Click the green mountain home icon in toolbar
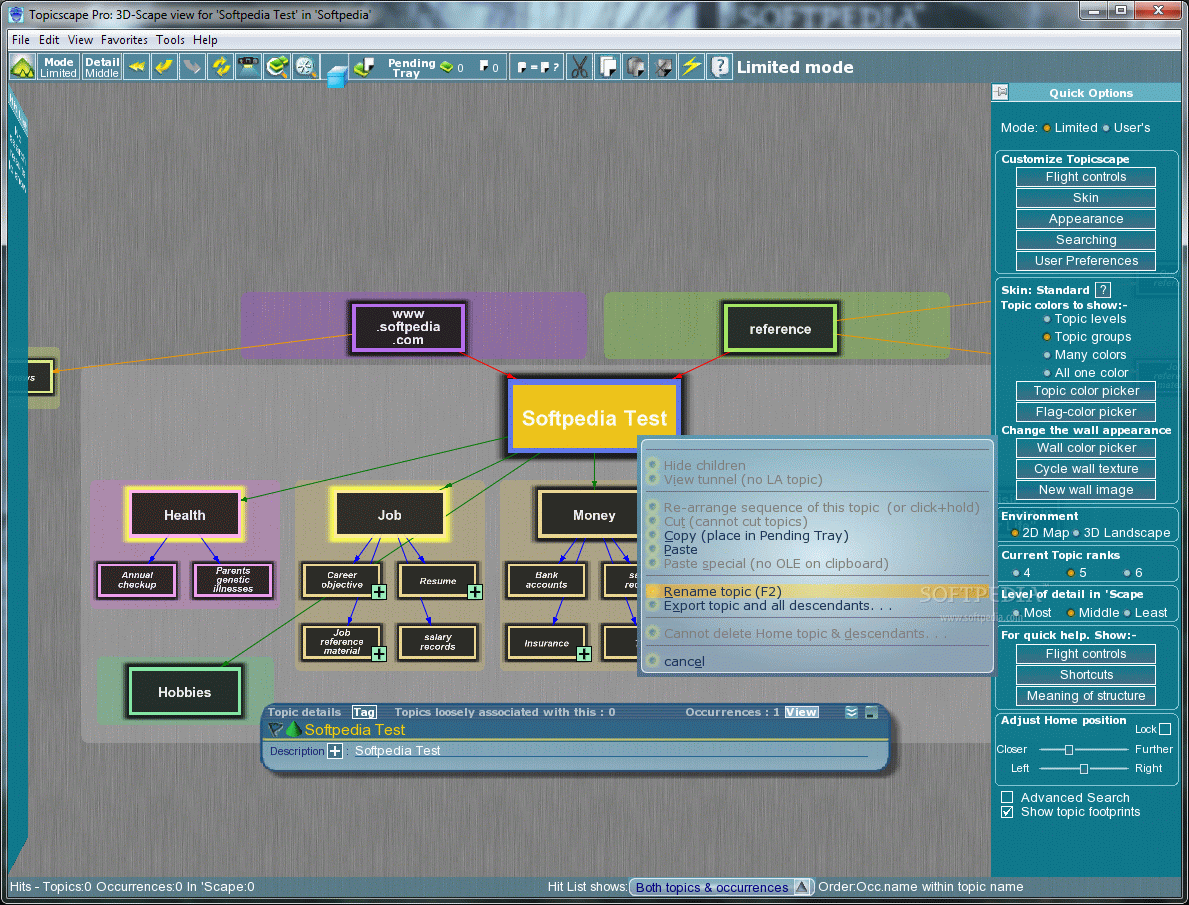The image size is (1189, 905). point(22,68)
